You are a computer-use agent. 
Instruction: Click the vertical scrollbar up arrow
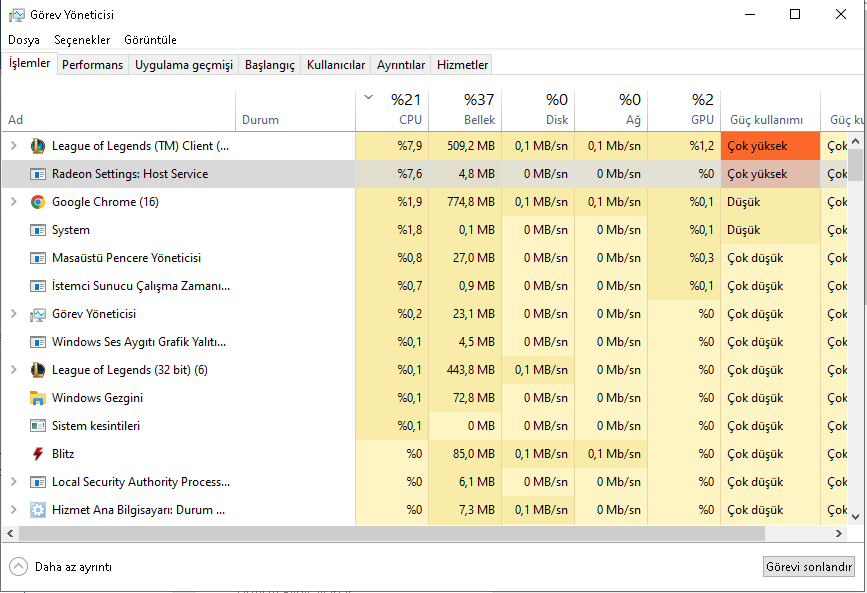855,142
